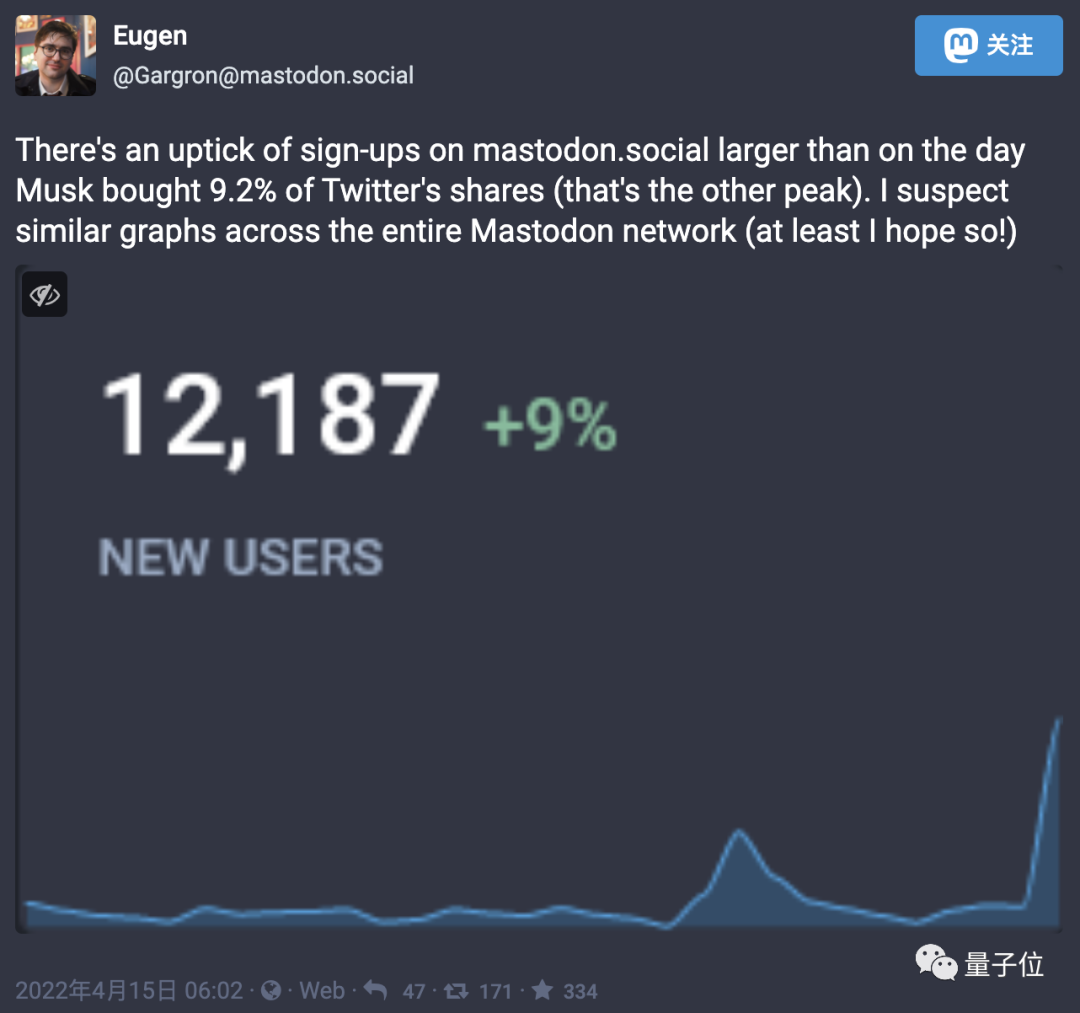Click the Mastodon logo on follow button
The width and height of the screenshot is (1080, 1013).
tap(962, 46)
